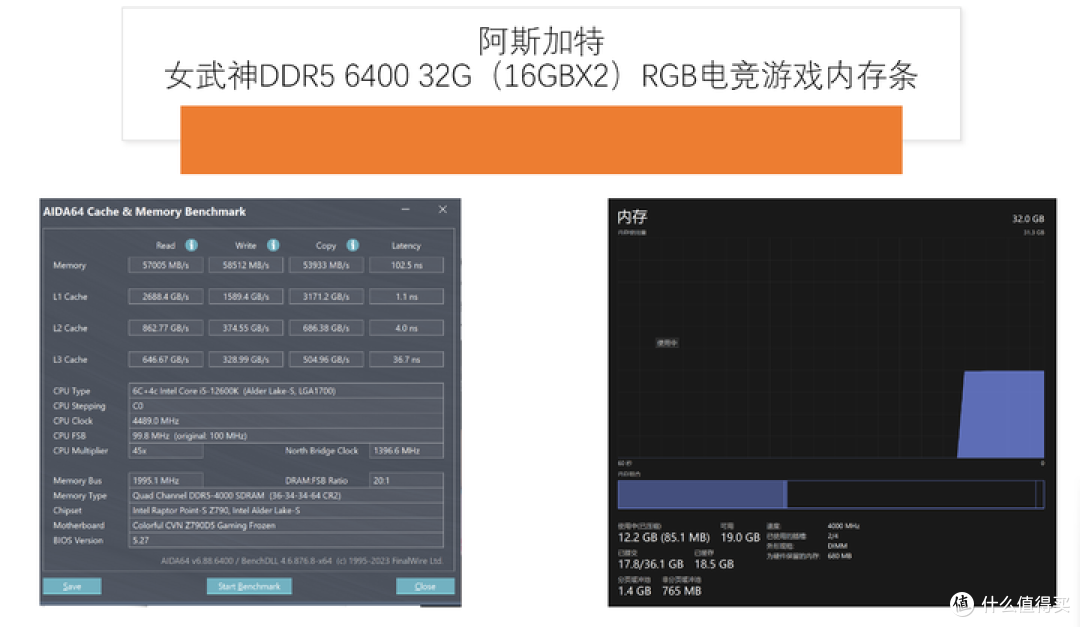Select L3 Cache copy 504.96 GB/s
This screenshot has width=1080, height=627.
[x=326, y=360]
